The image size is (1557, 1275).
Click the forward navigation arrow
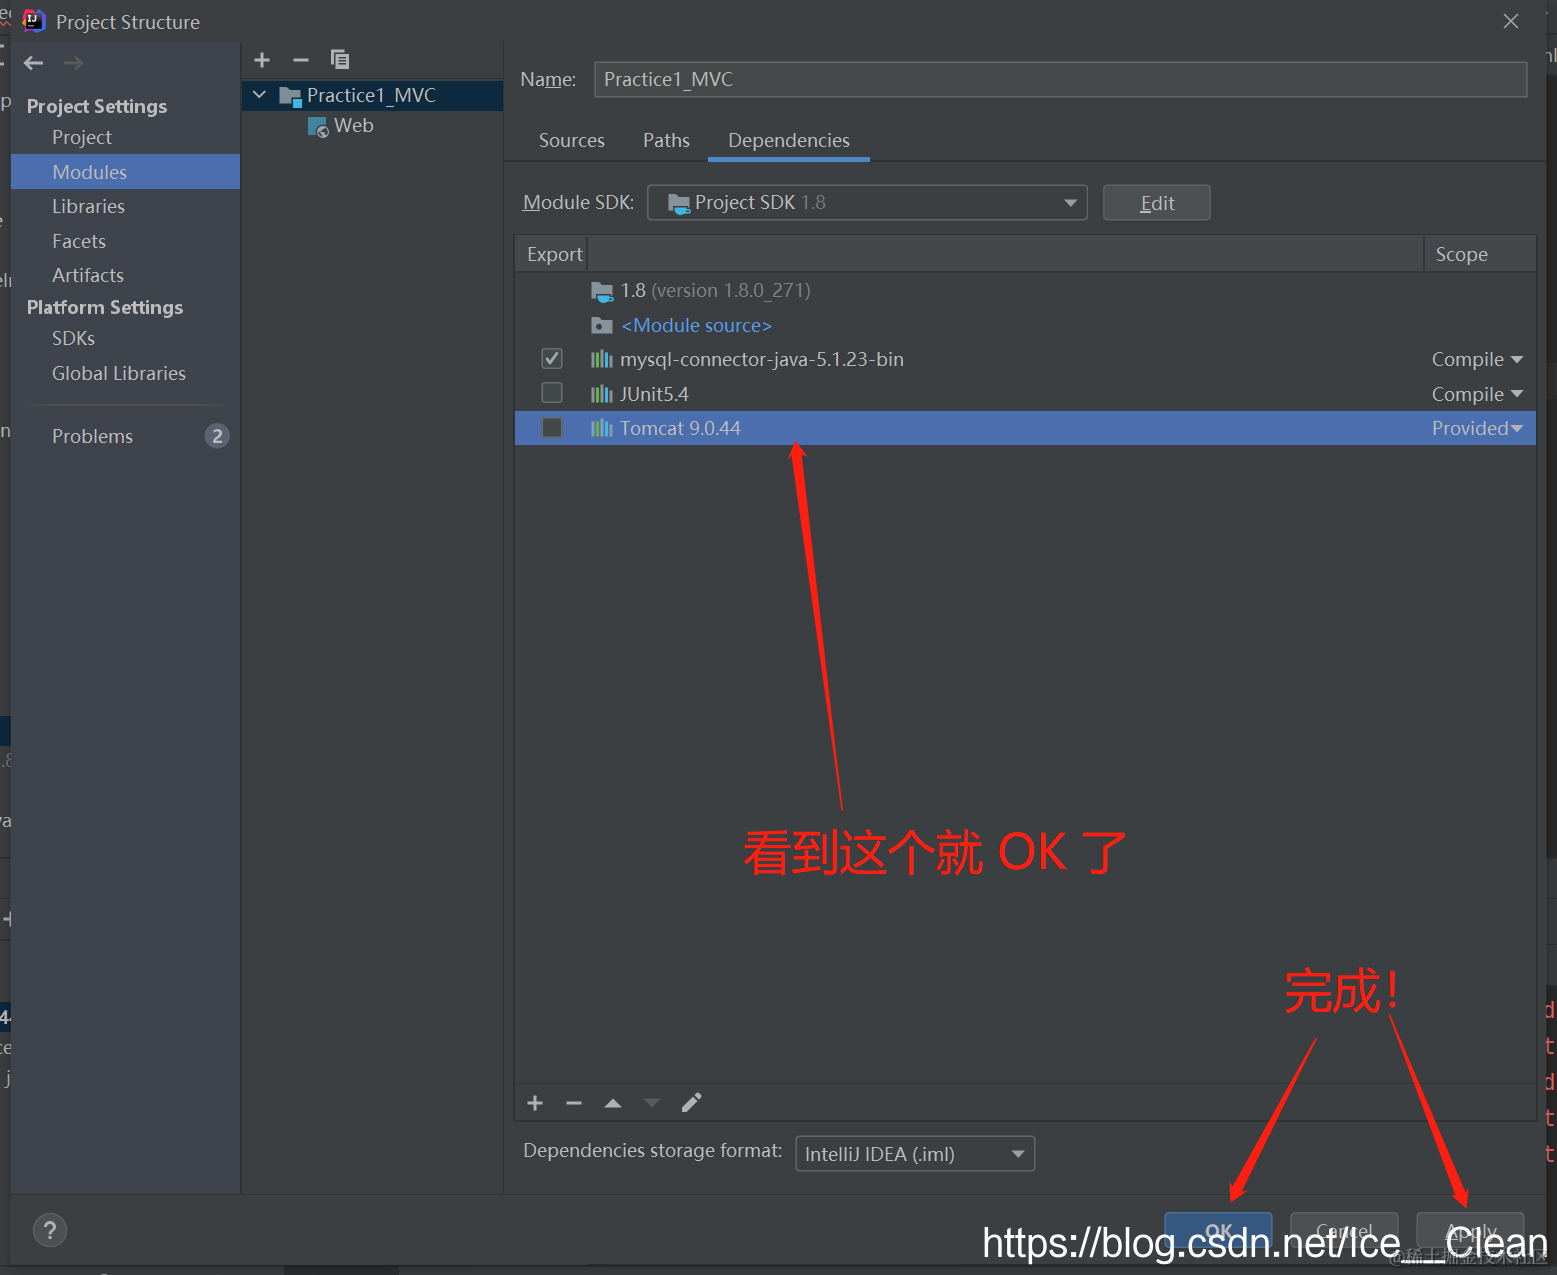click(73, 63)
